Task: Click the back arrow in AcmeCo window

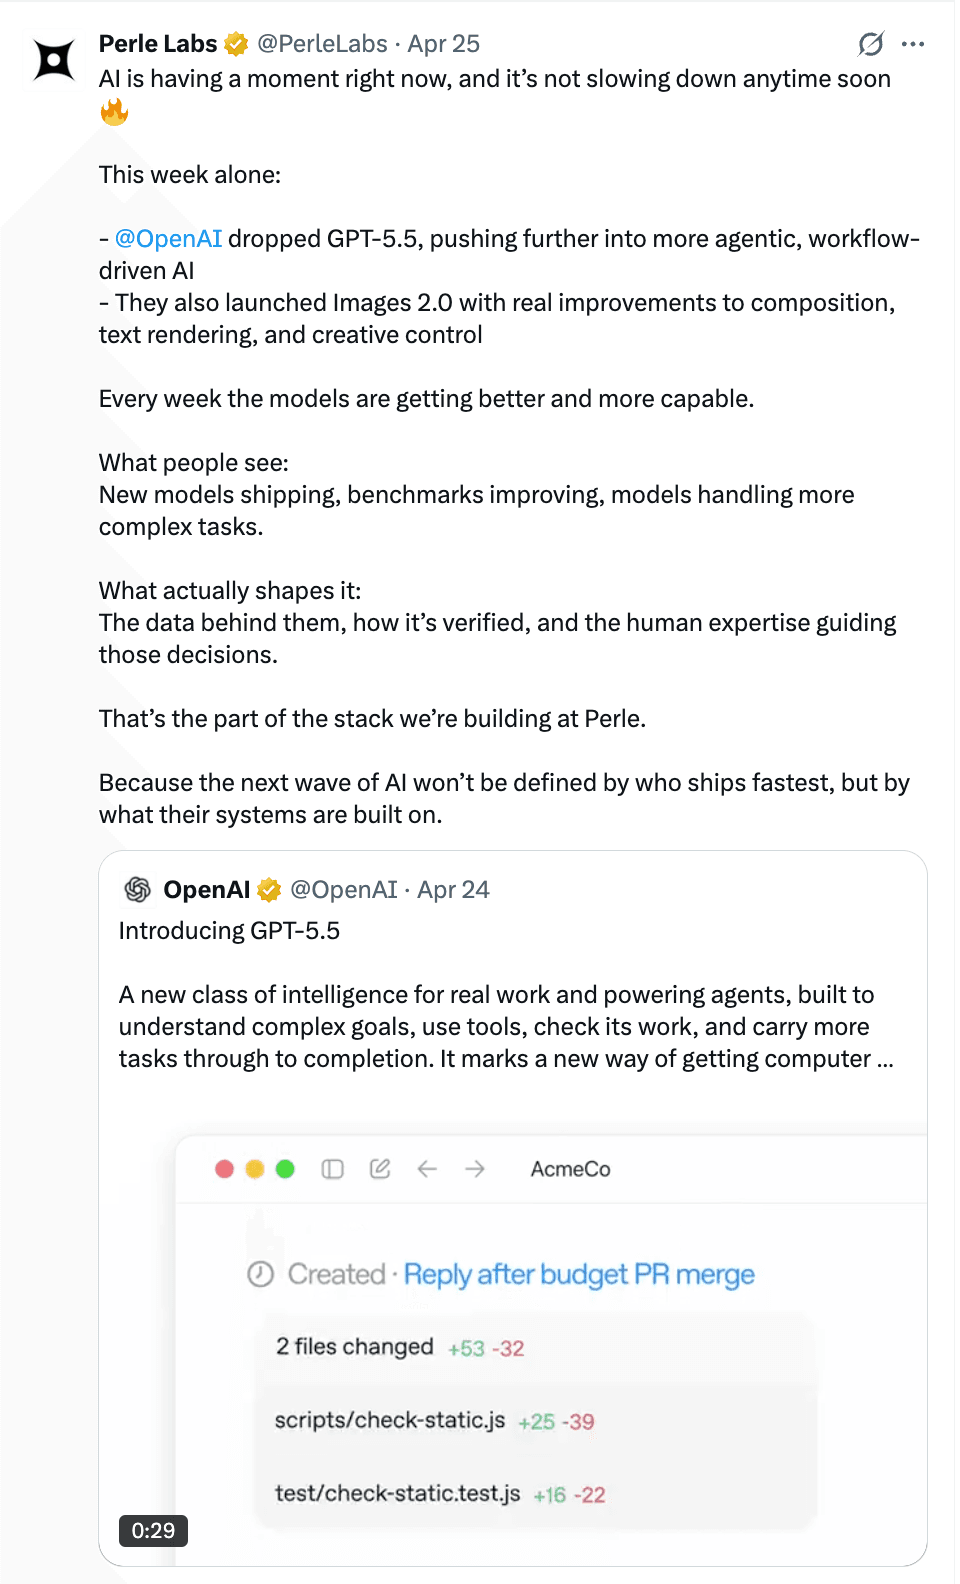Action: (427, 1169)
